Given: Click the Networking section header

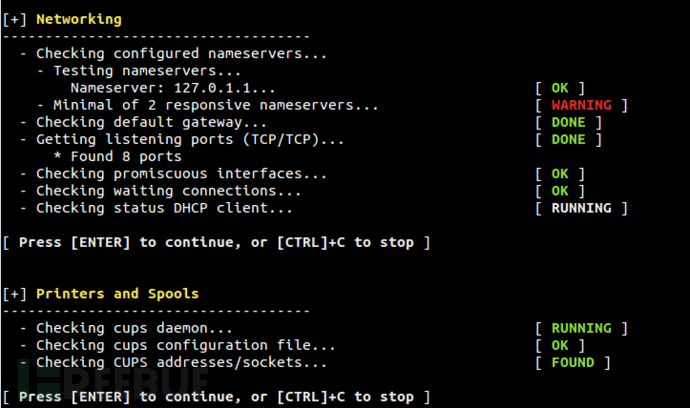Looking at the screenshot, I should [x=79, y=19].
